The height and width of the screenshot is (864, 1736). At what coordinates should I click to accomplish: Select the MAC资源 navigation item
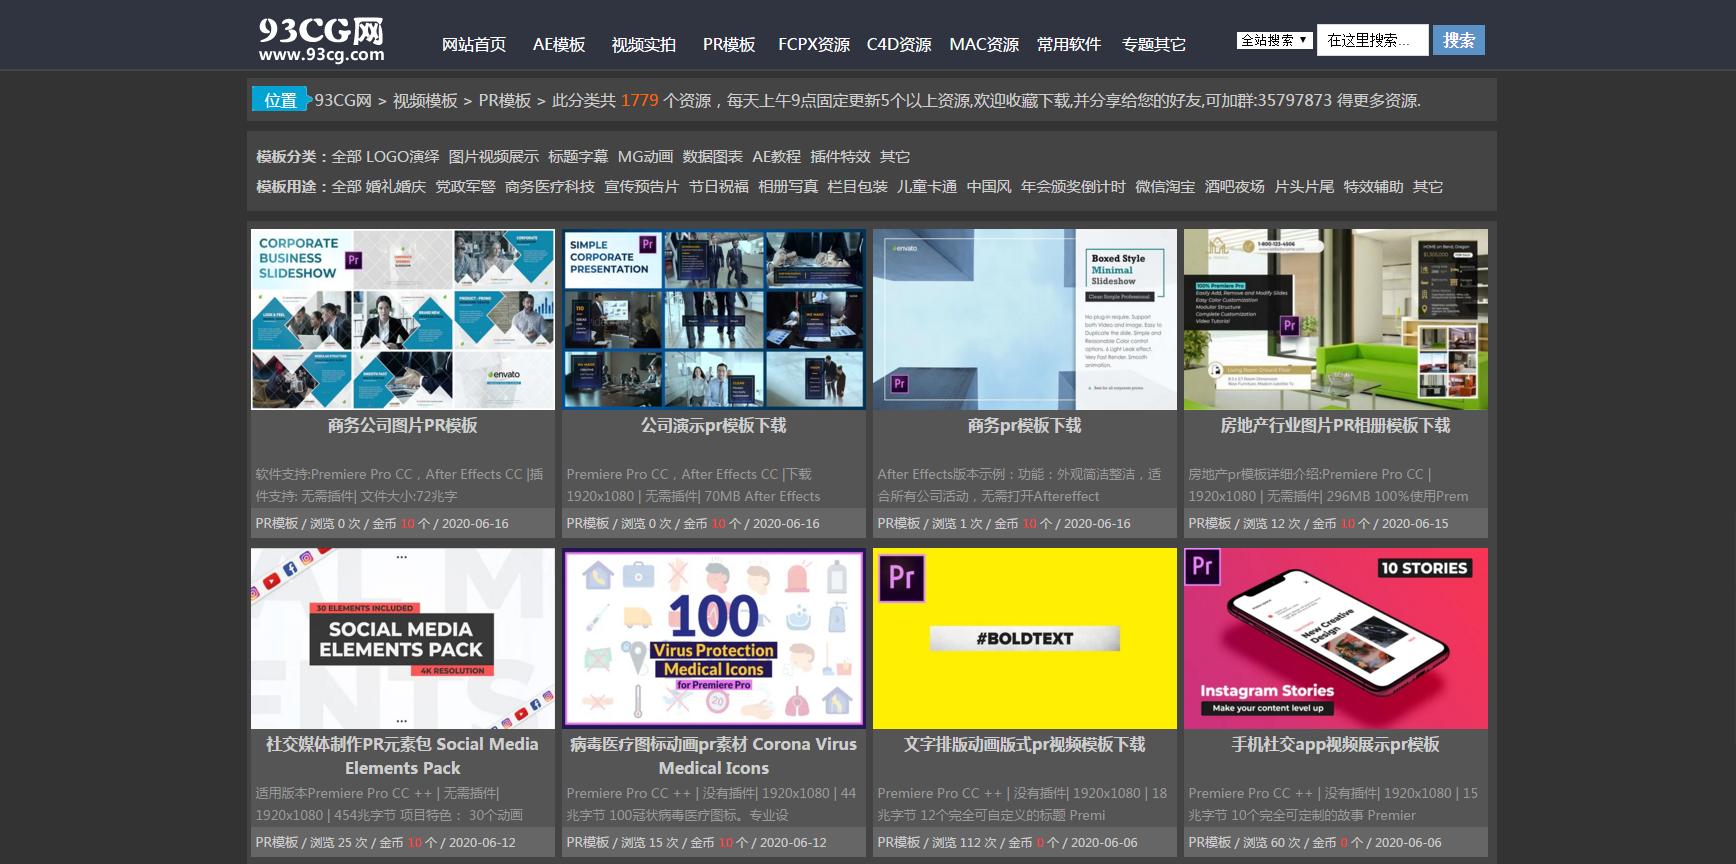pyautogui.click(x=983, y=45)
